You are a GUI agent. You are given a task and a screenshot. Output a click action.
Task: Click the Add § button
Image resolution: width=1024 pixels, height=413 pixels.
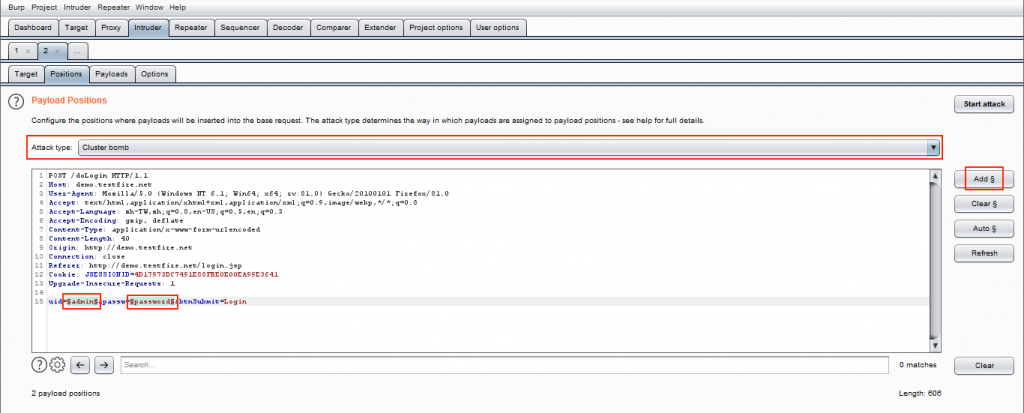984,178
